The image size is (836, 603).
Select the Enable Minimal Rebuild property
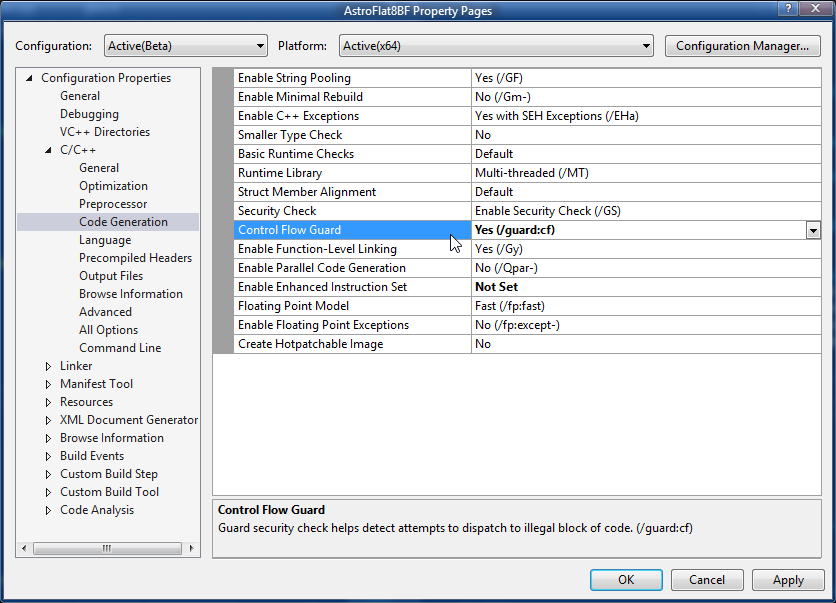(x=352, y=97)
